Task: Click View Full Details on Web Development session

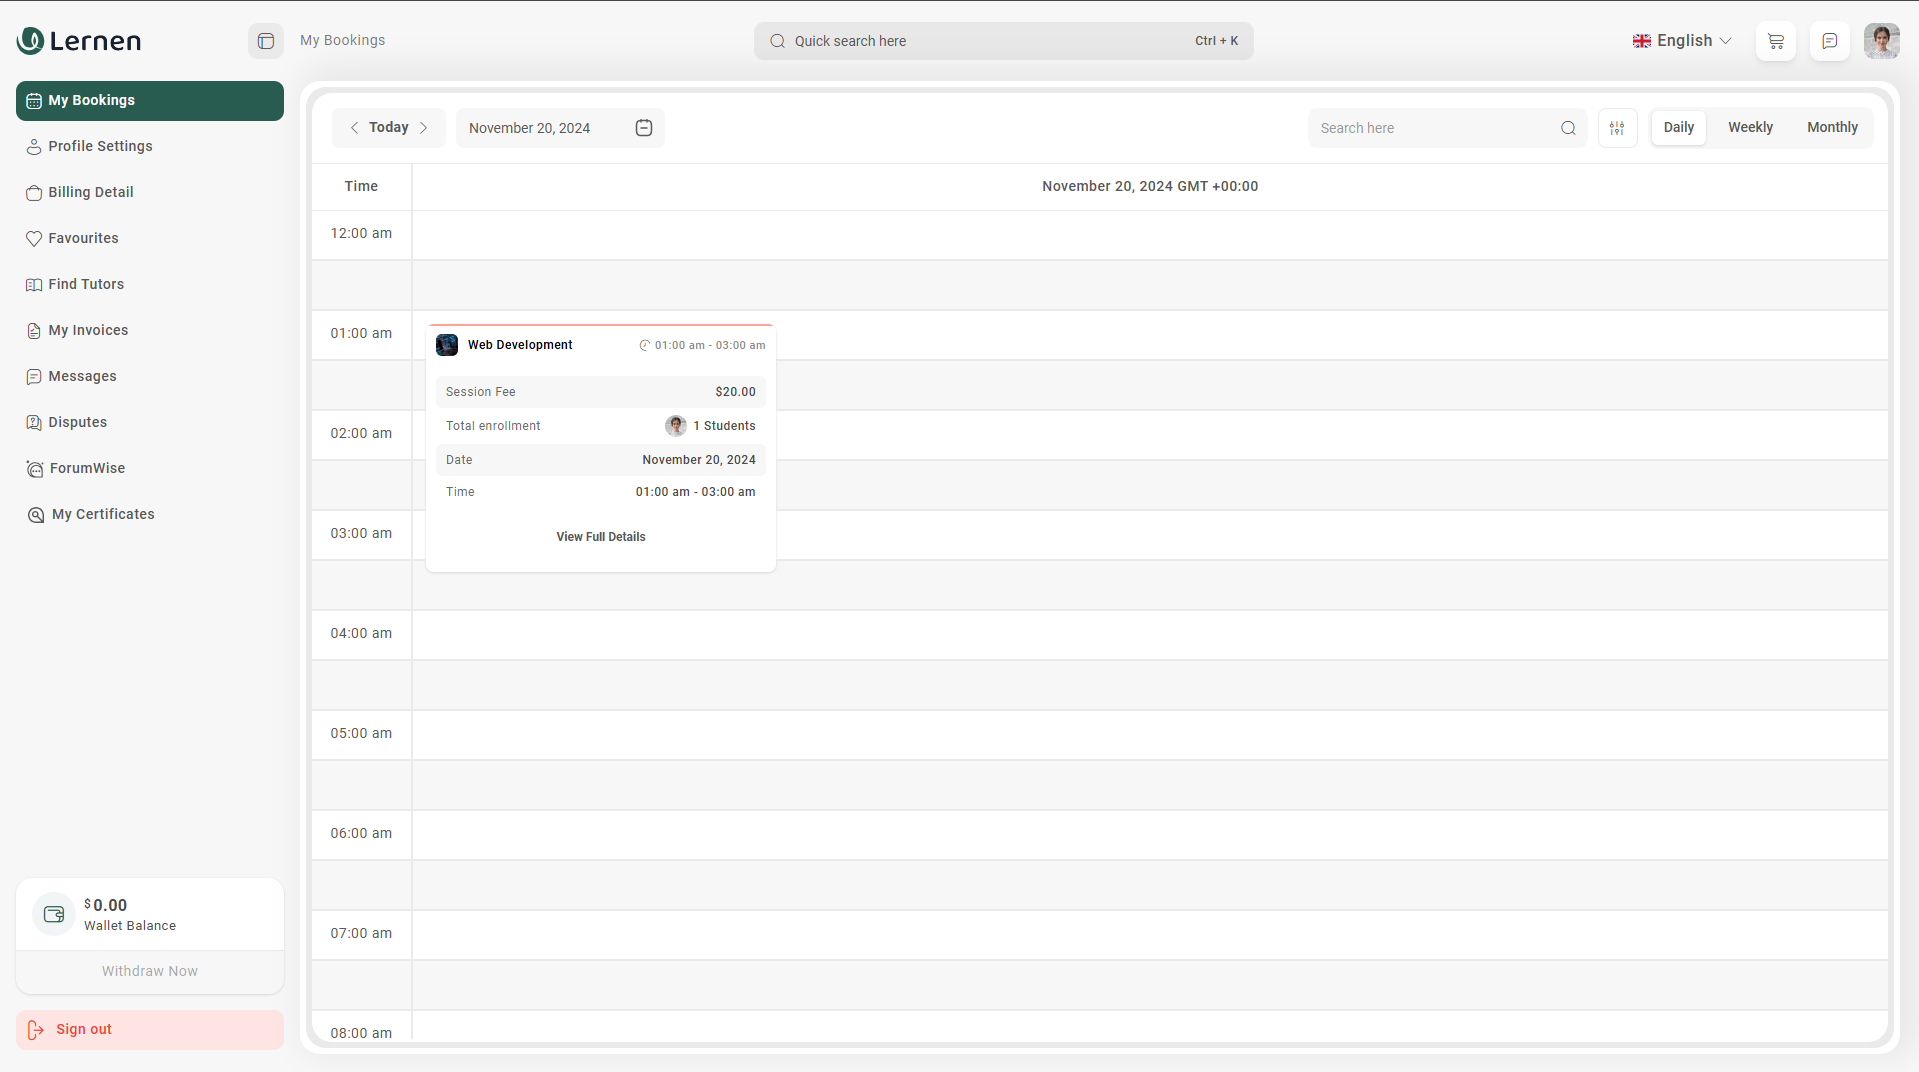Action: [x=600, y=536]
